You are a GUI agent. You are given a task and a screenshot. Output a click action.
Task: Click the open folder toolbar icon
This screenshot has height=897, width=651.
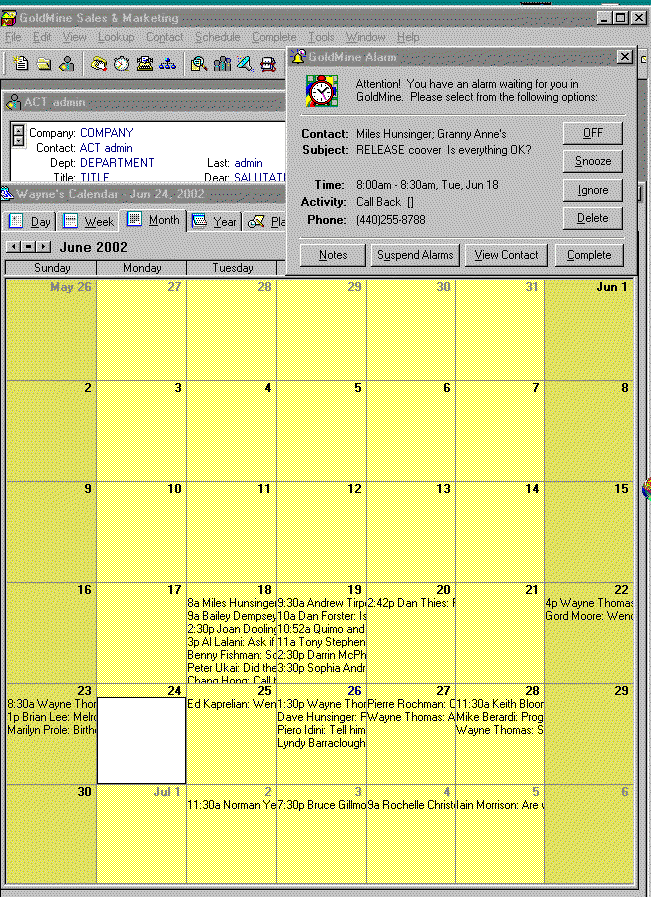click(44, 63)
